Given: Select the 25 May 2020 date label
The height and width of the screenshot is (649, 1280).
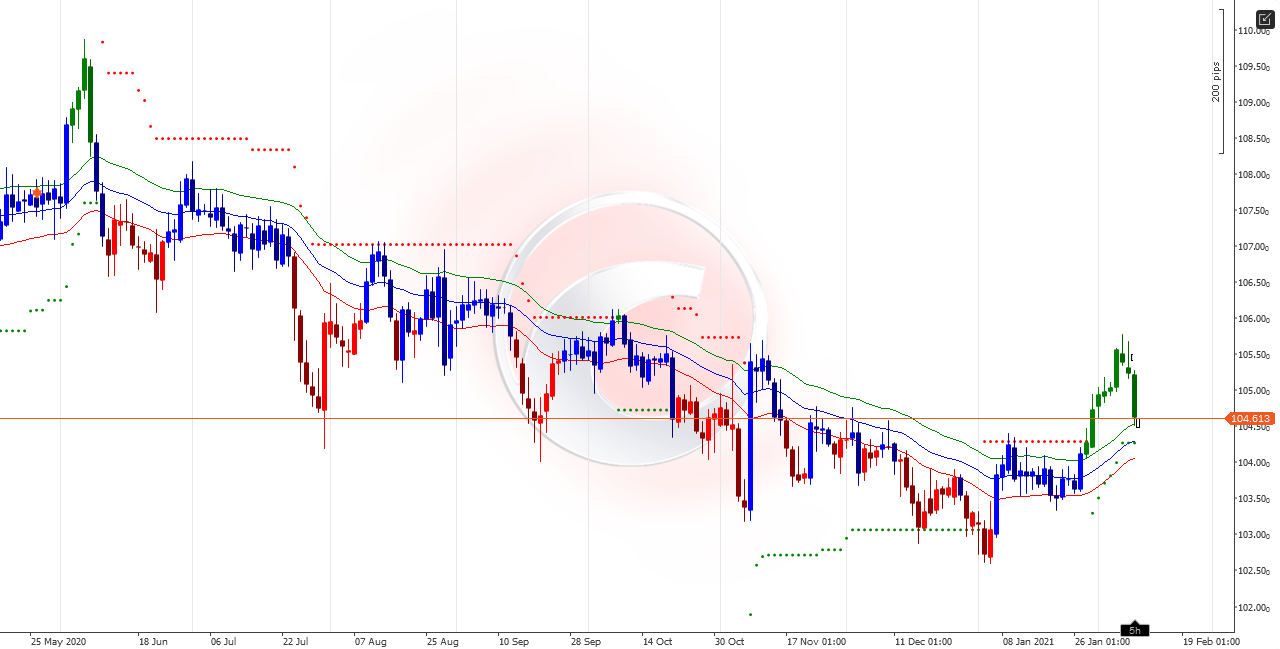Looking at the screenshot, I should coord(59,641).
